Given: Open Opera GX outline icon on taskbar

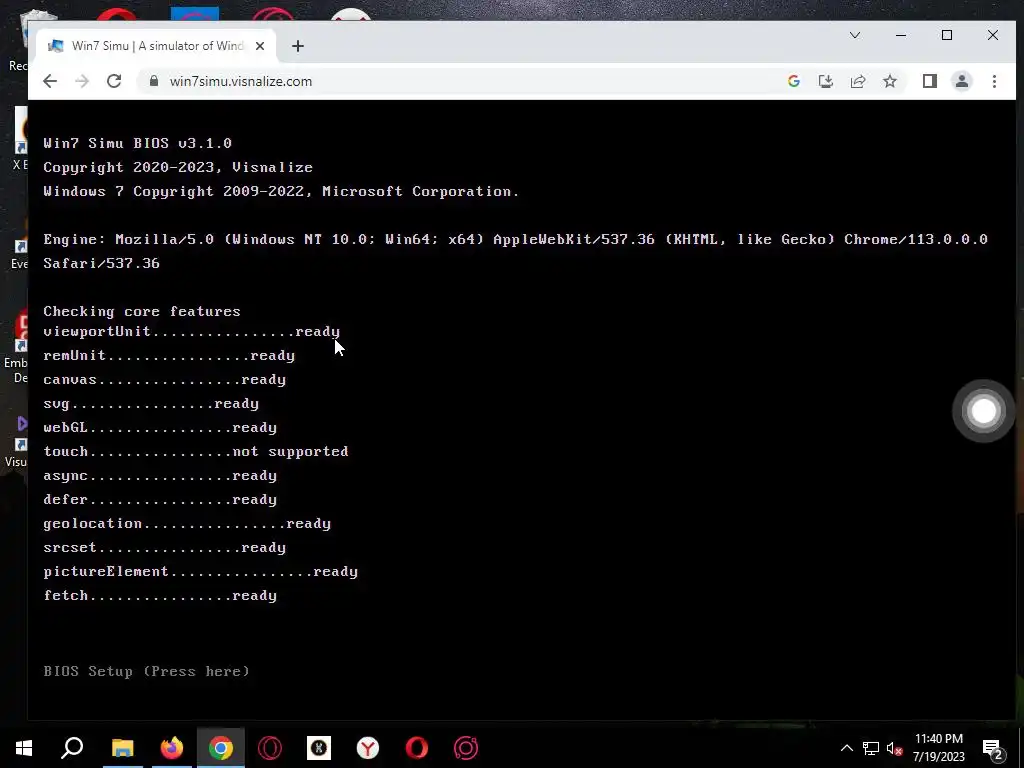Looking at the screenshot, I should point(270,748).
